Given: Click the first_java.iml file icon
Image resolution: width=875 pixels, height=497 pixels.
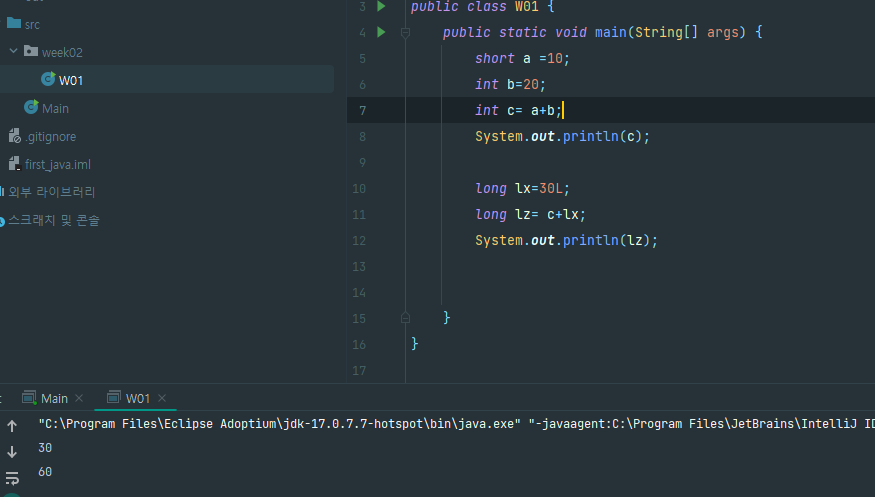Looking at the screenshot, I should (x=15, y=163).
